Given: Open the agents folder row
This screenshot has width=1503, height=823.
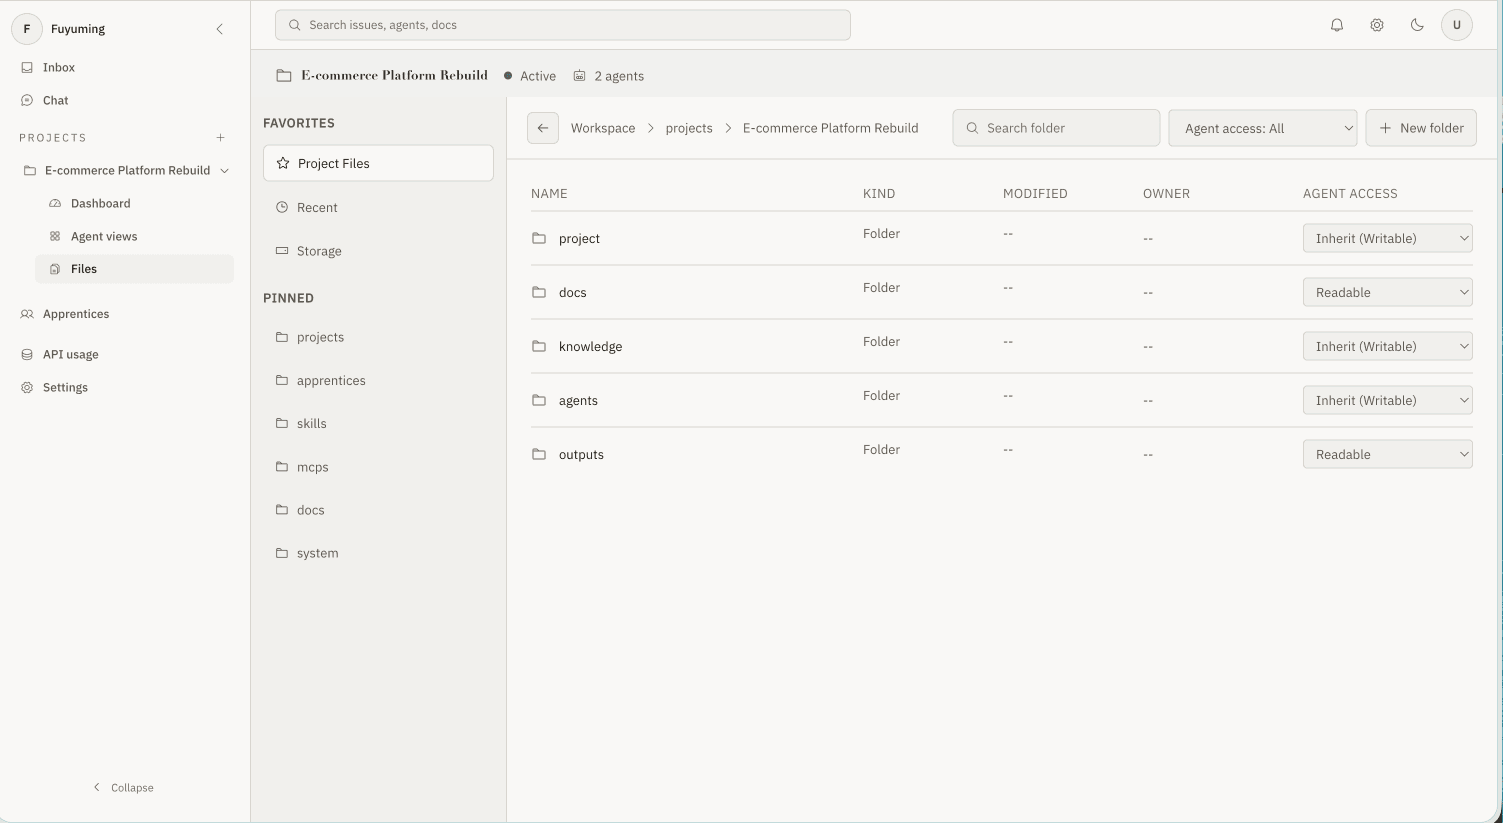Looking at the screenshot, I should [x=1001, y=400].
